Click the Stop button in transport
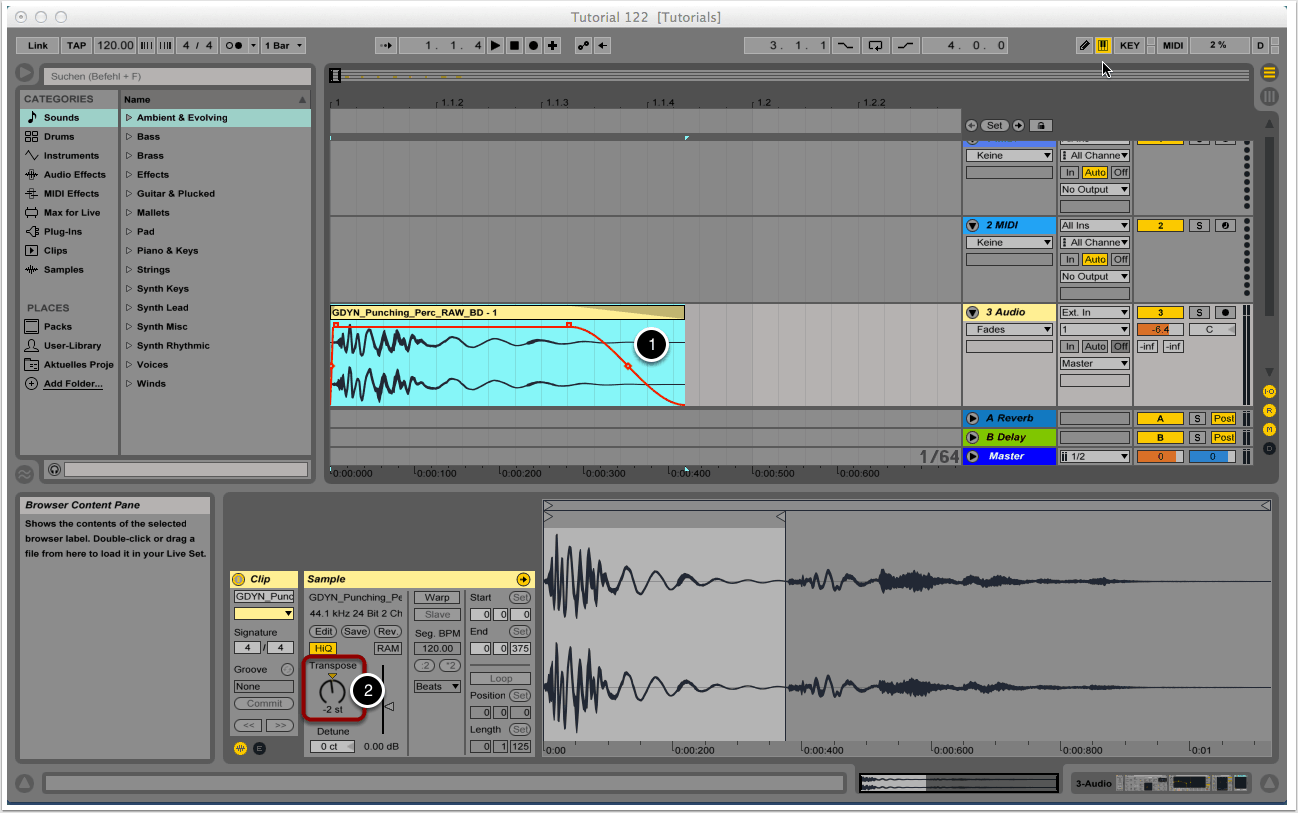This screenshot has height=813, width=1298. pyautogui.click(x=514, y=46)
